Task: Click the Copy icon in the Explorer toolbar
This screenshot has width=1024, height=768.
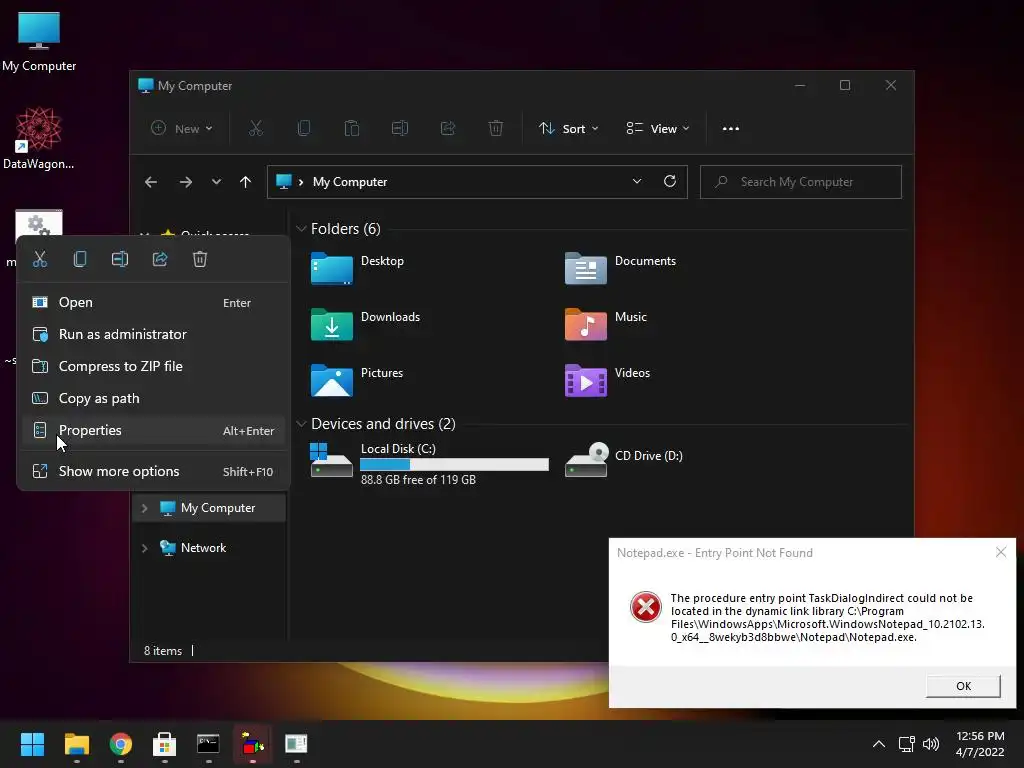Action: tap(304, 129)
